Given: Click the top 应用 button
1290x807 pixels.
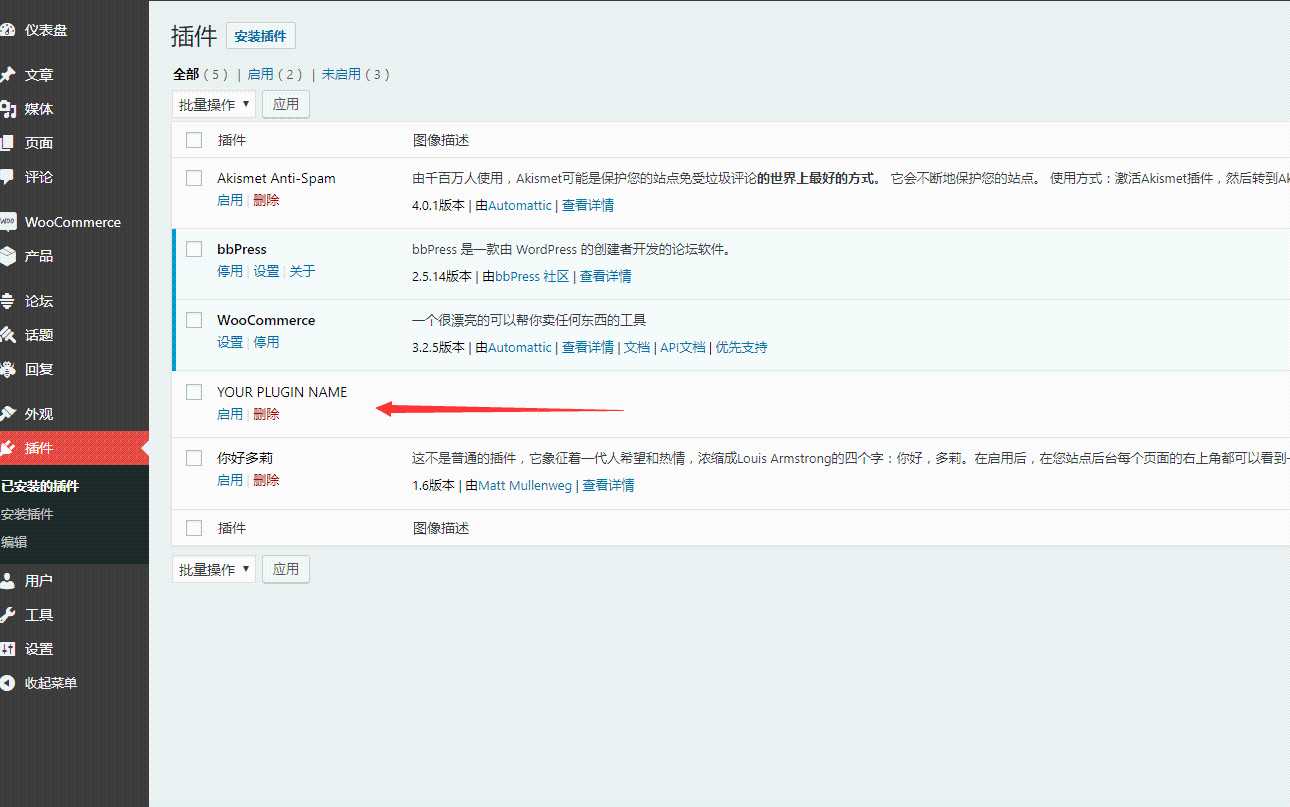Looking at the screenshot, I should point(286,104).
